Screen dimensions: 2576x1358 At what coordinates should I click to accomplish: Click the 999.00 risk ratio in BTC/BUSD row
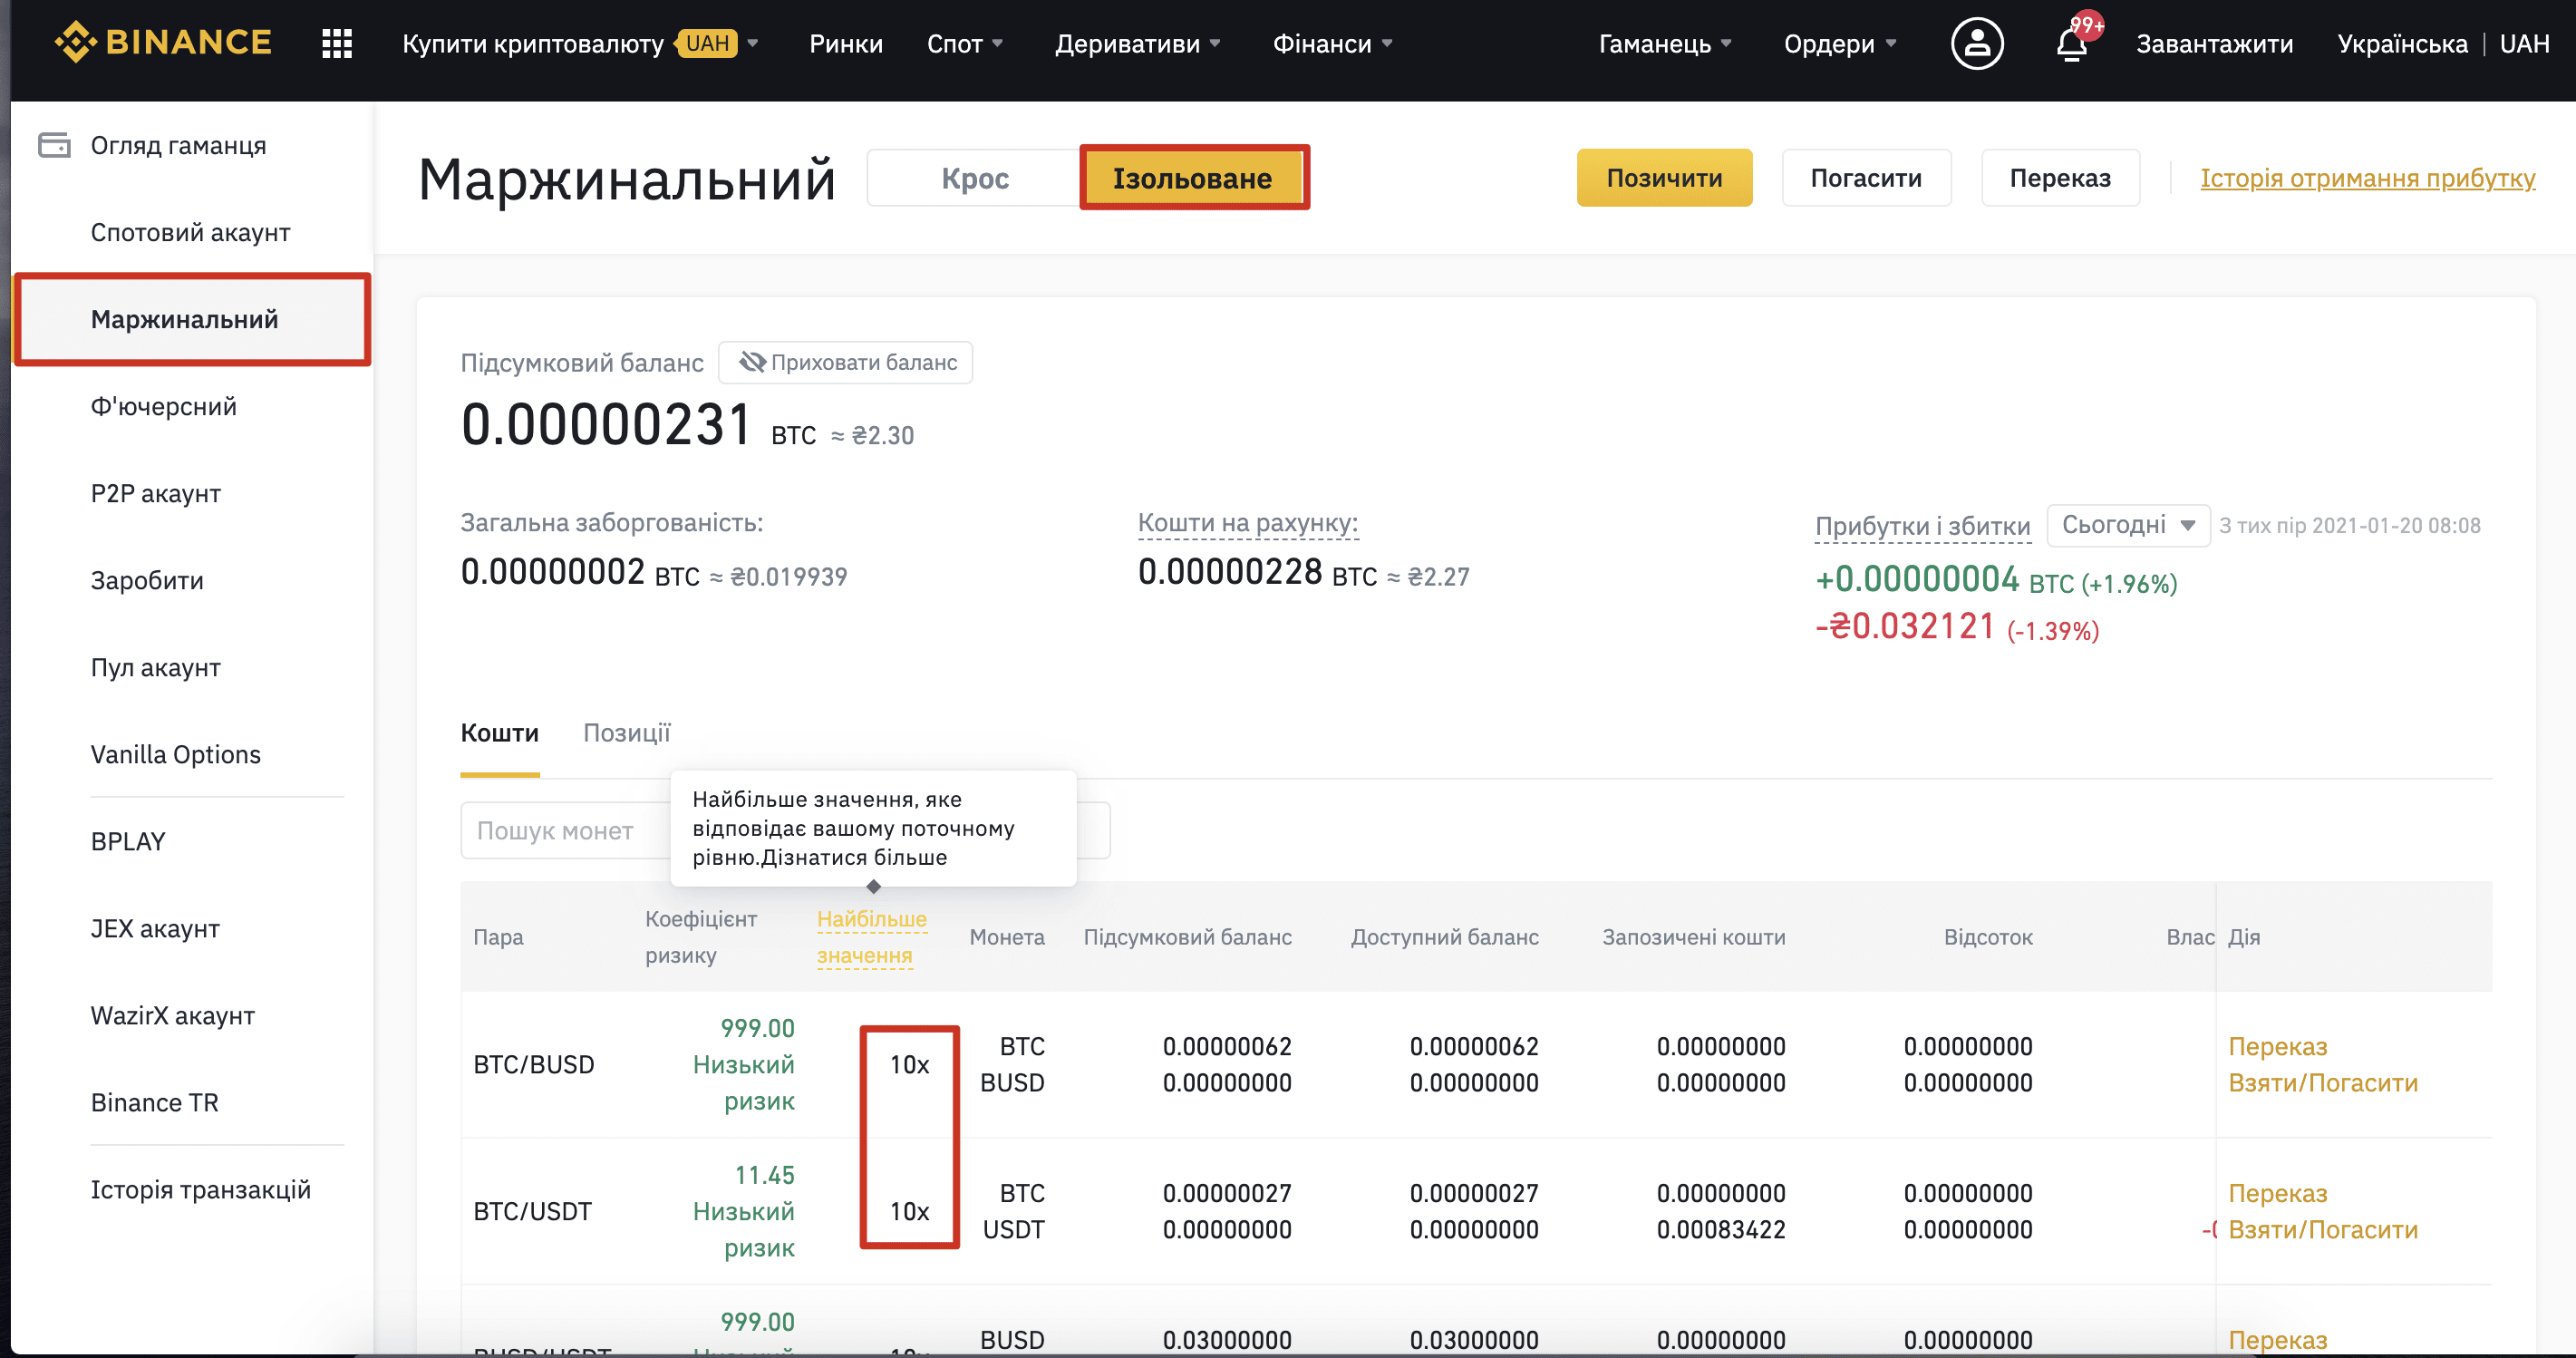757,1028
